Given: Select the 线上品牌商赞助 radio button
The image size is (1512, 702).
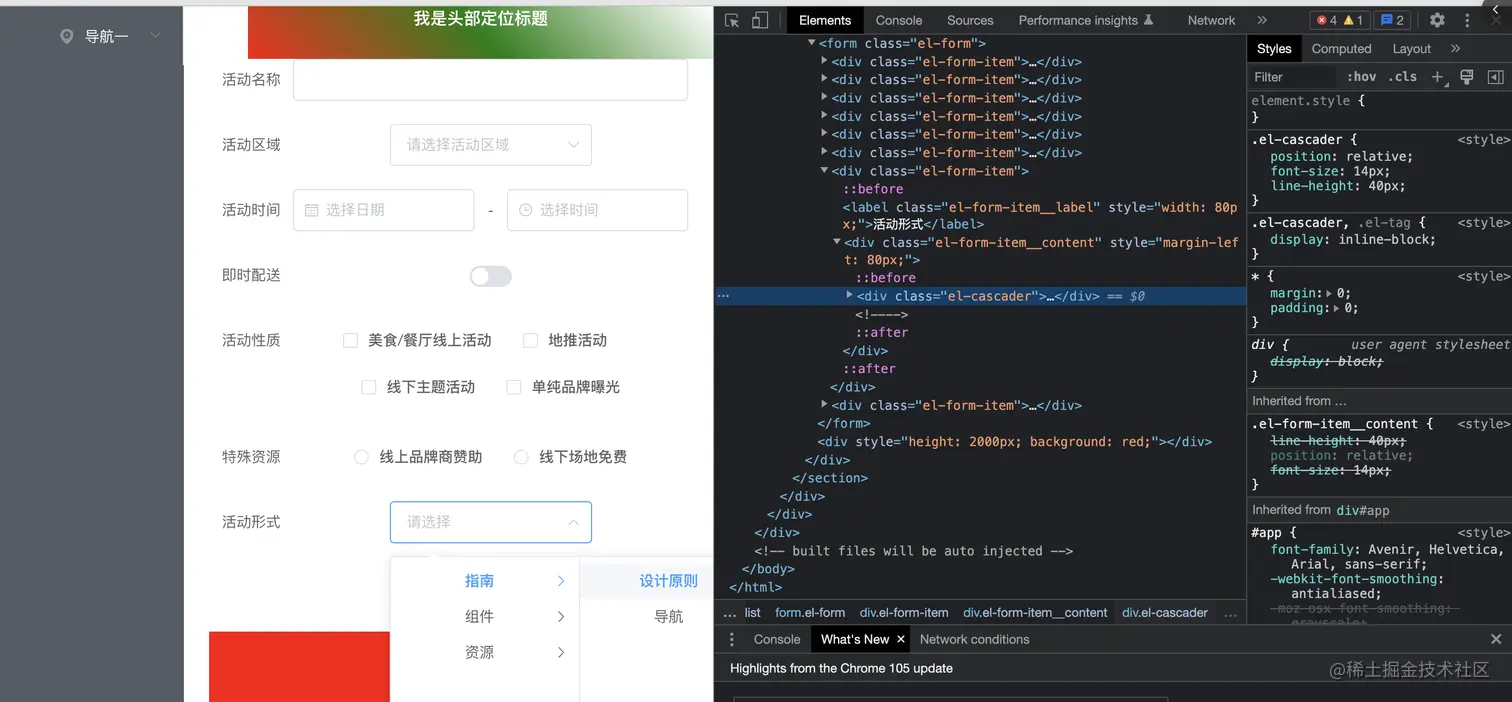Looking at the screenshot, I should [x=361, y=457].
